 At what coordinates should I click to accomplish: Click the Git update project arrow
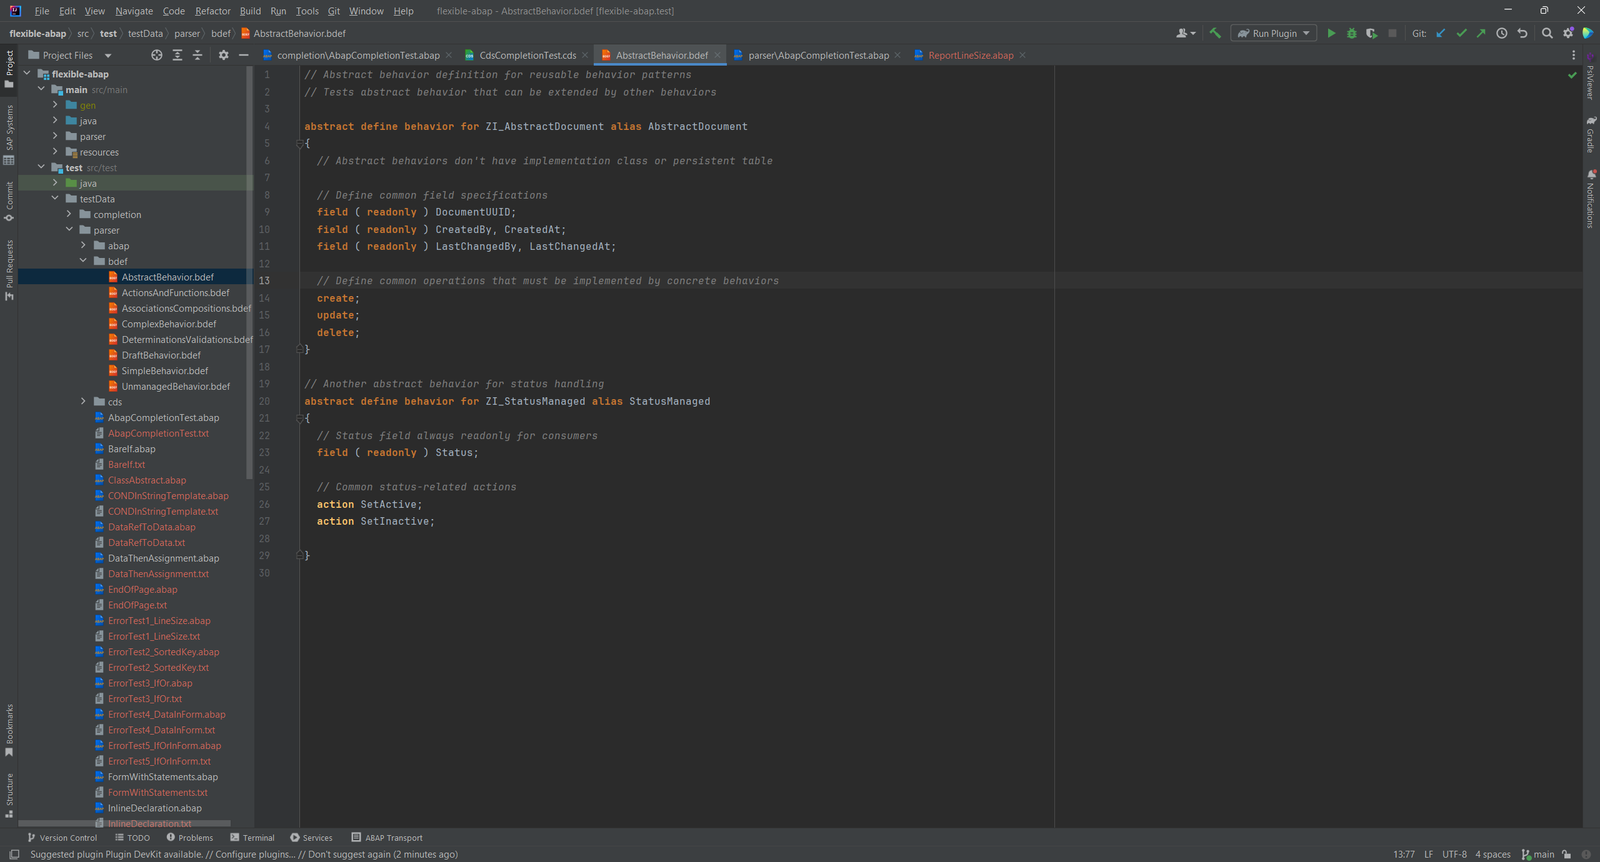click(1441, 33)
